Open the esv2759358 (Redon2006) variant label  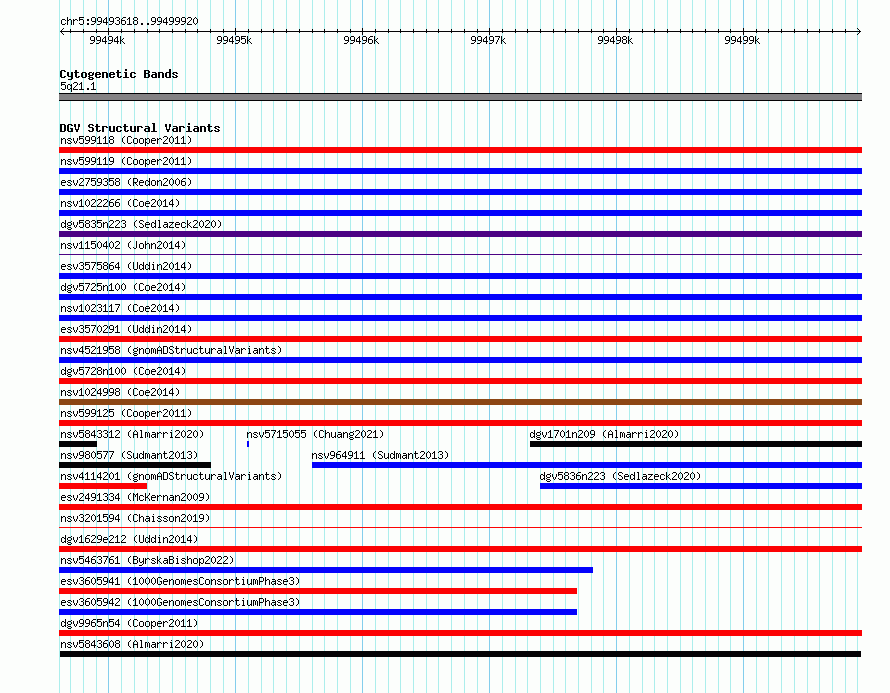click(126, 182)
